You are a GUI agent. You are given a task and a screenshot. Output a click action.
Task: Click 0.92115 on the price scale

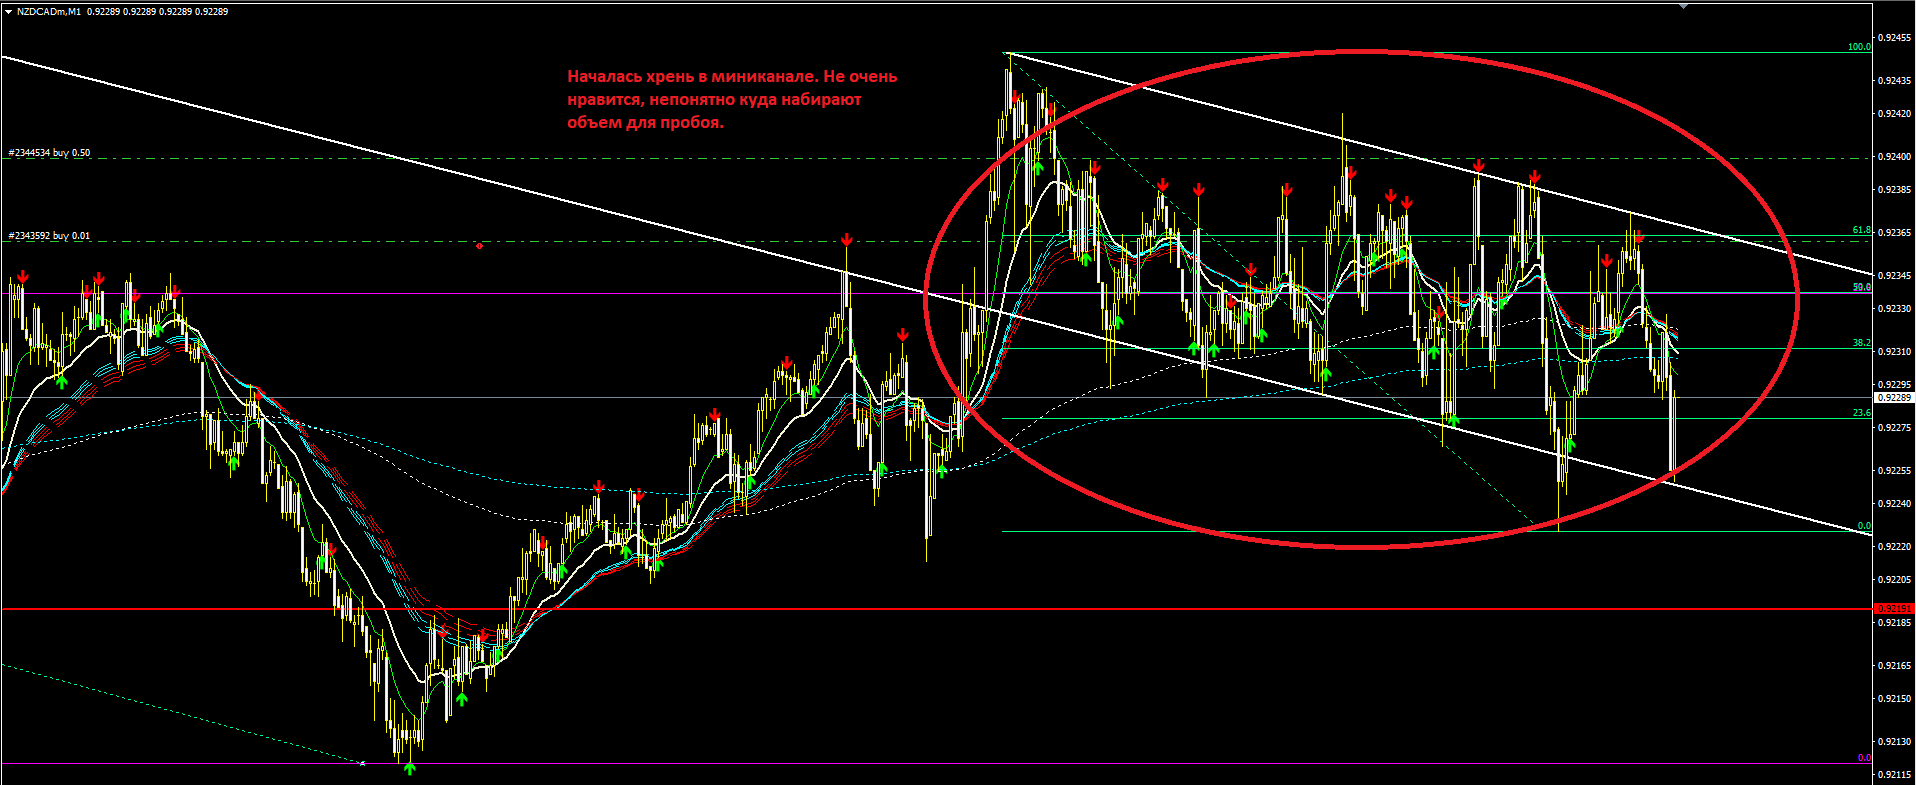tap(1895, 775)
